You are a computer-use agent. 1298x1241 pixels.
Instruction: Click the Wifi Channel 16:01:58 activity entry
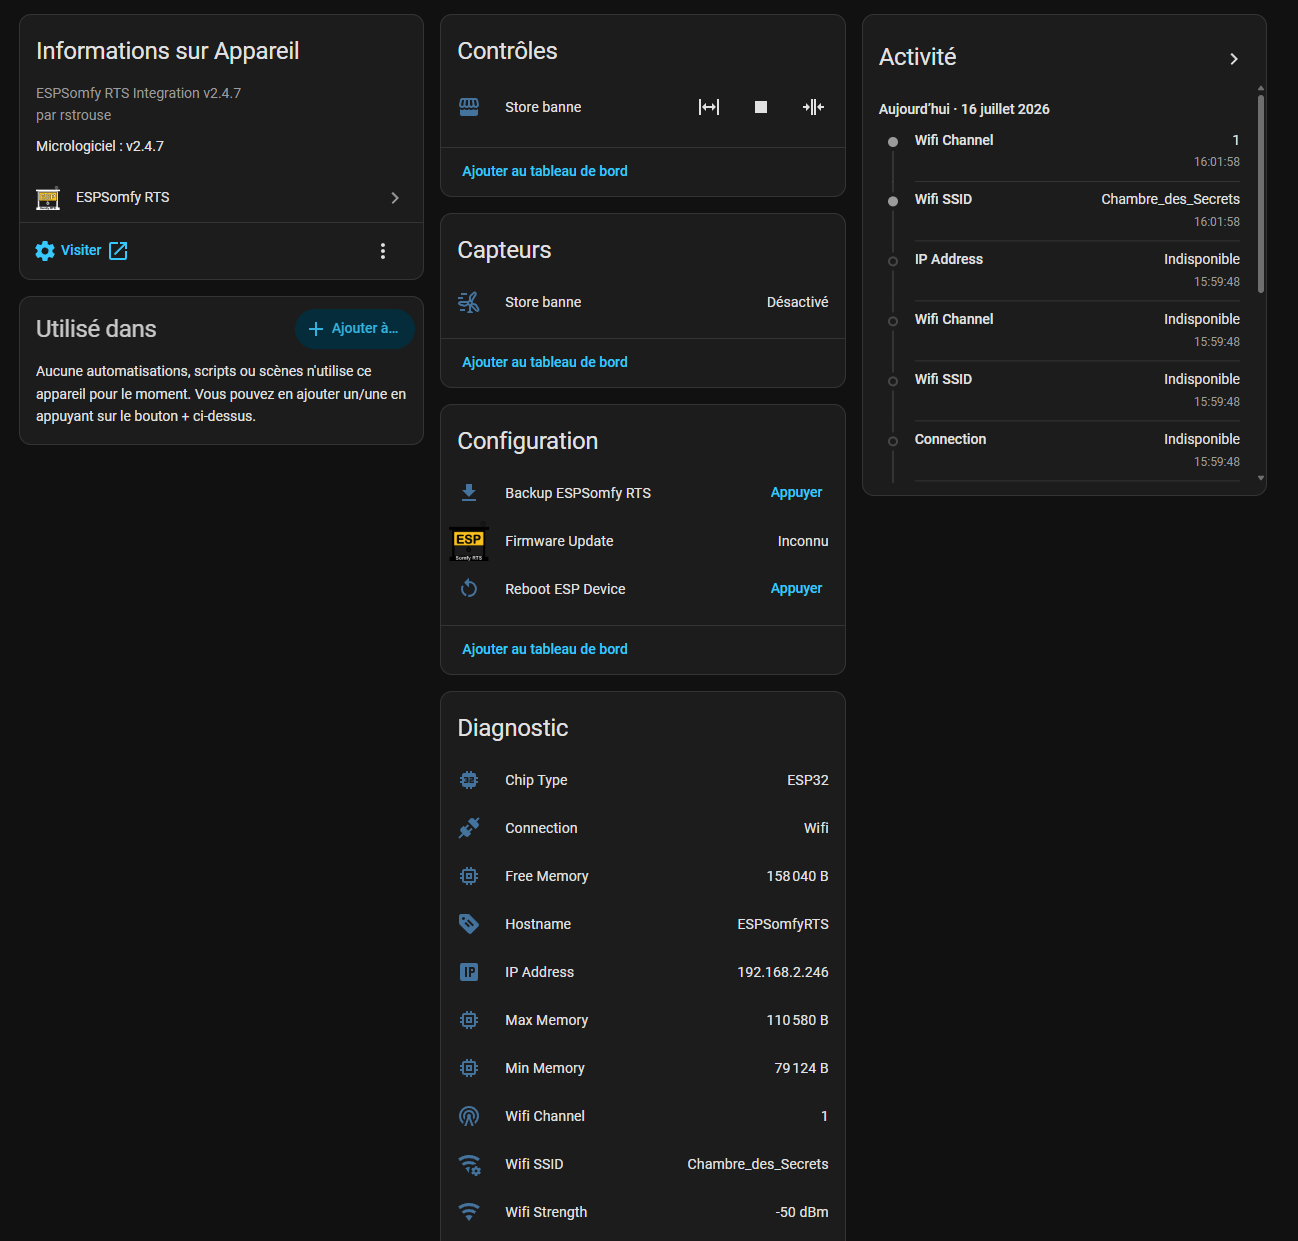coord(1077,151)
